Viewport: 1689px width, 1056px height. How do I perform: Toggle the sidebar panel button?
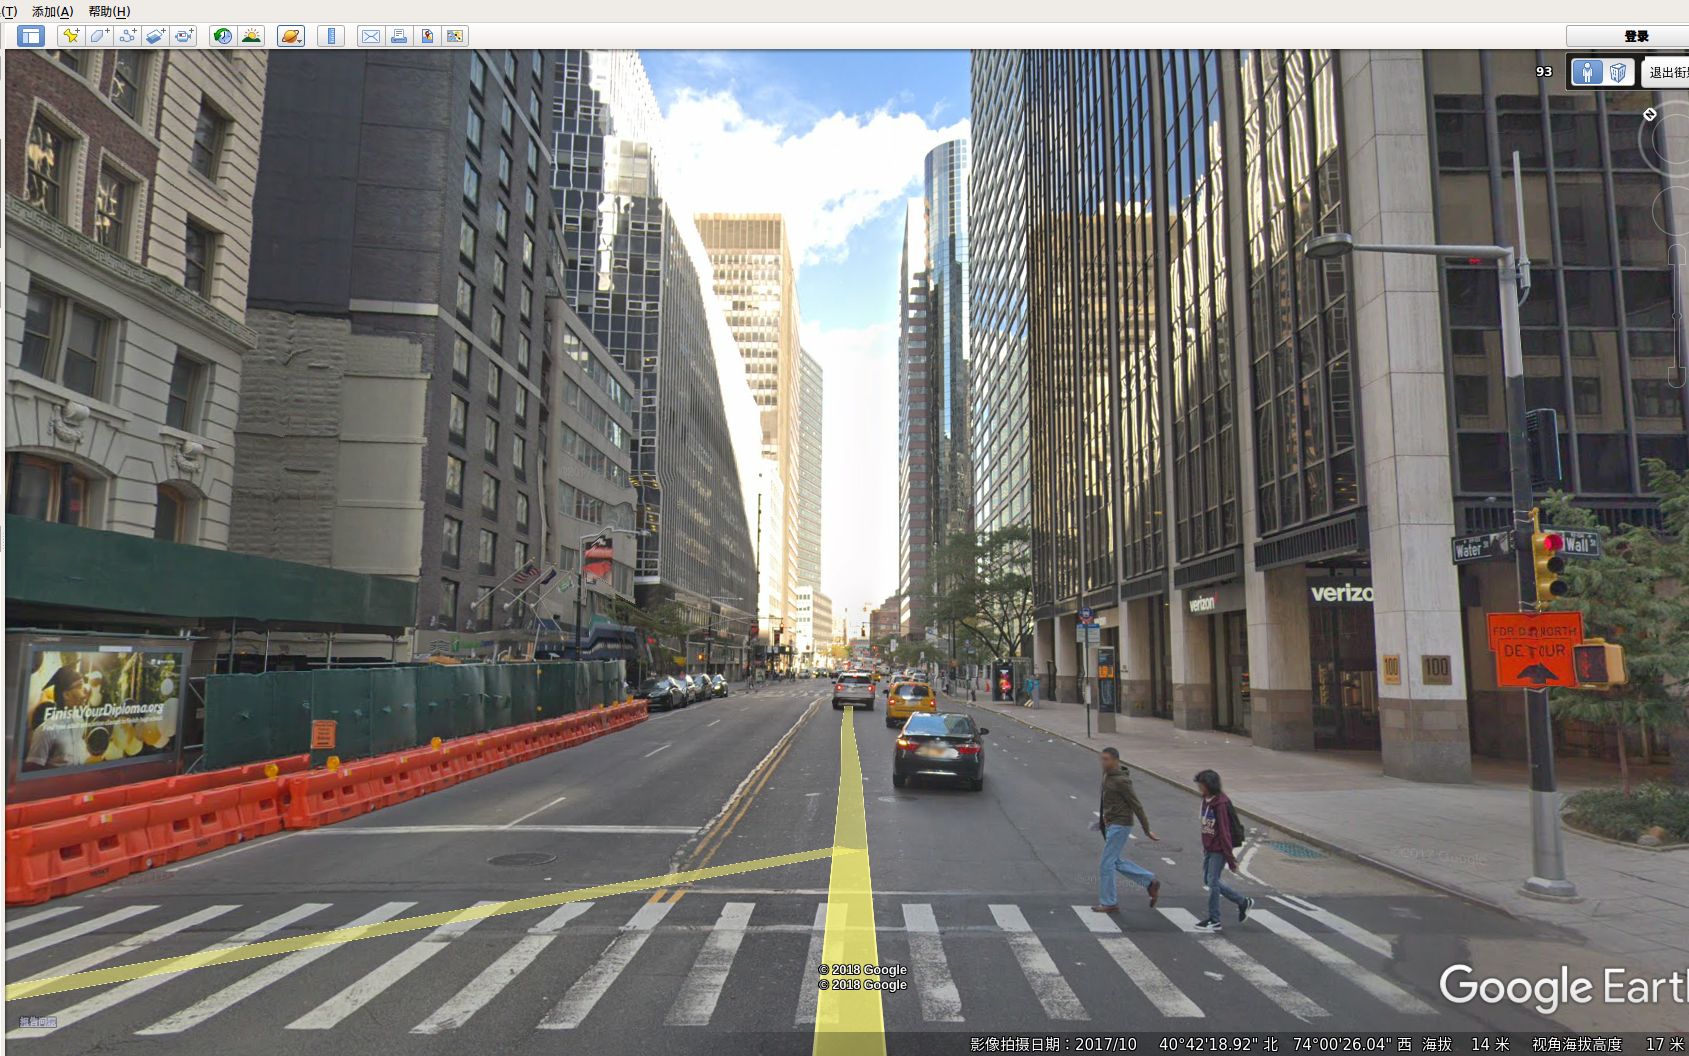tap(31, 36)
